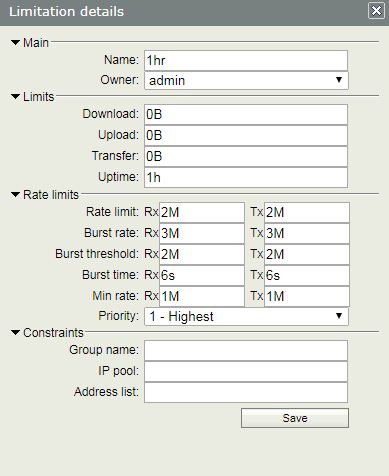Image resolution: width=389 pixels, height=476 pixels.
Task: Focus the Group name field
Action: point(246,350)
